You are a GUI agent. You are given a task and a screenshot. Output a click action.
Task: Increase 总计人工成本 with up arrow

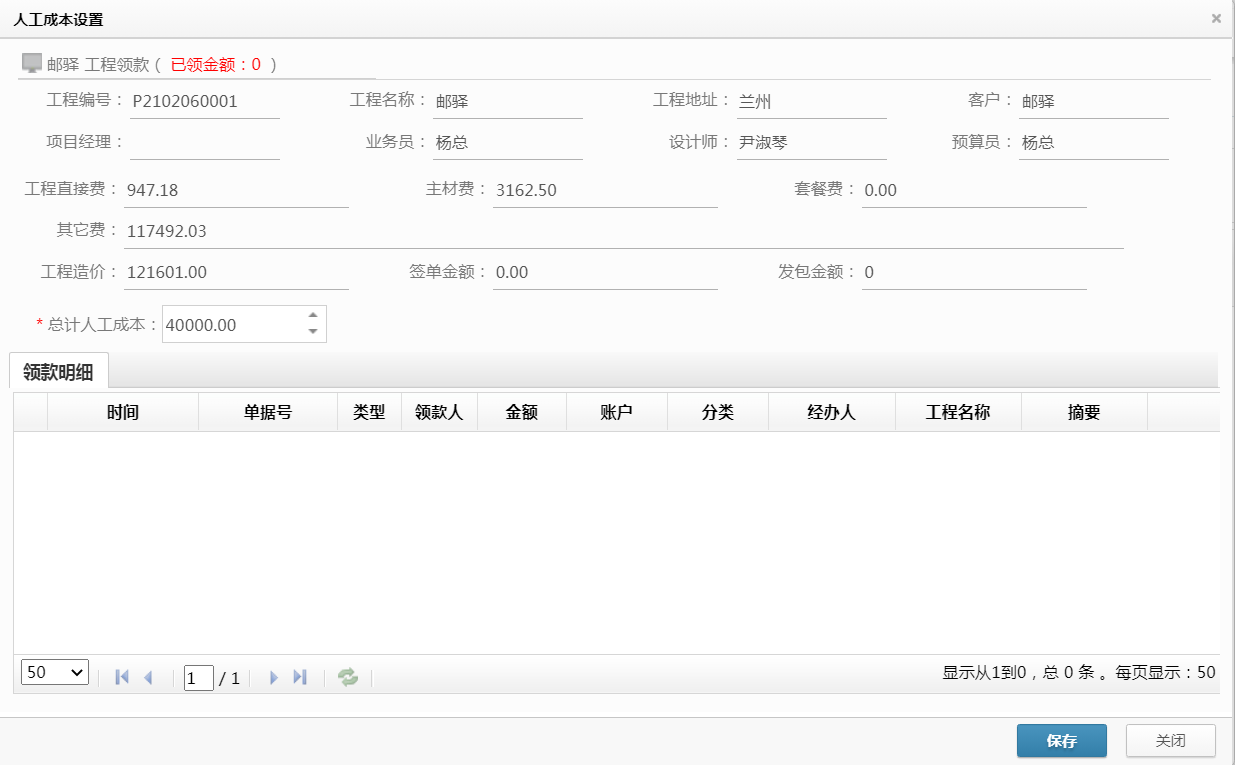tap(313, 316)
